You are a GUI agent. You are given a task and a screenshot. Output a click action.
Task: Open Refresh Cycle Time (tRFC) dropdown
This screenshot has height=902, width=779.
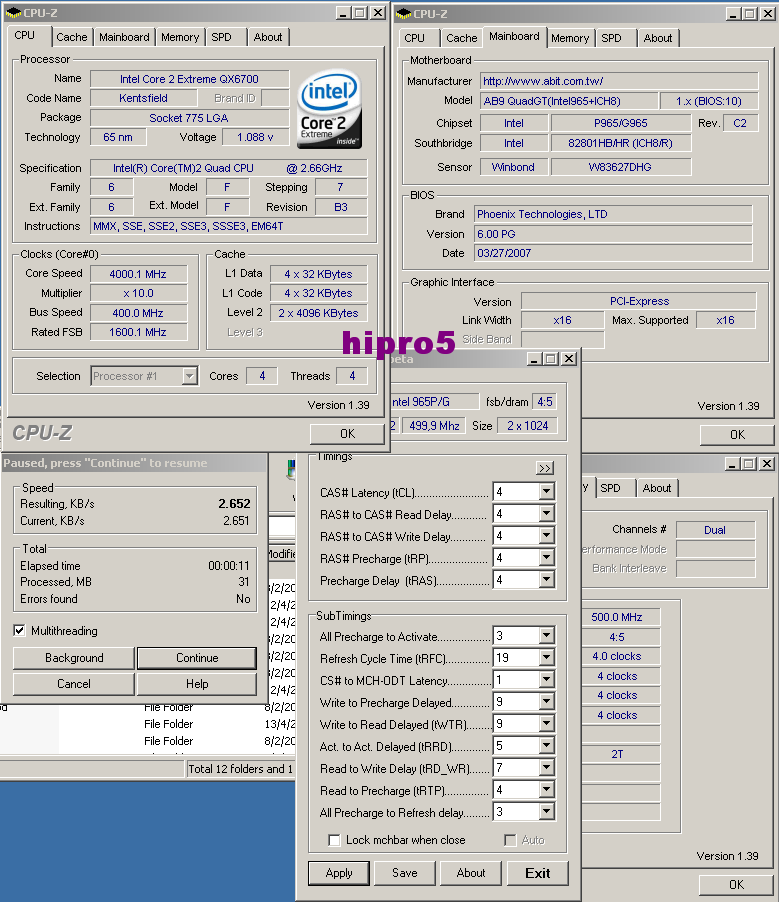coord(547,658)
